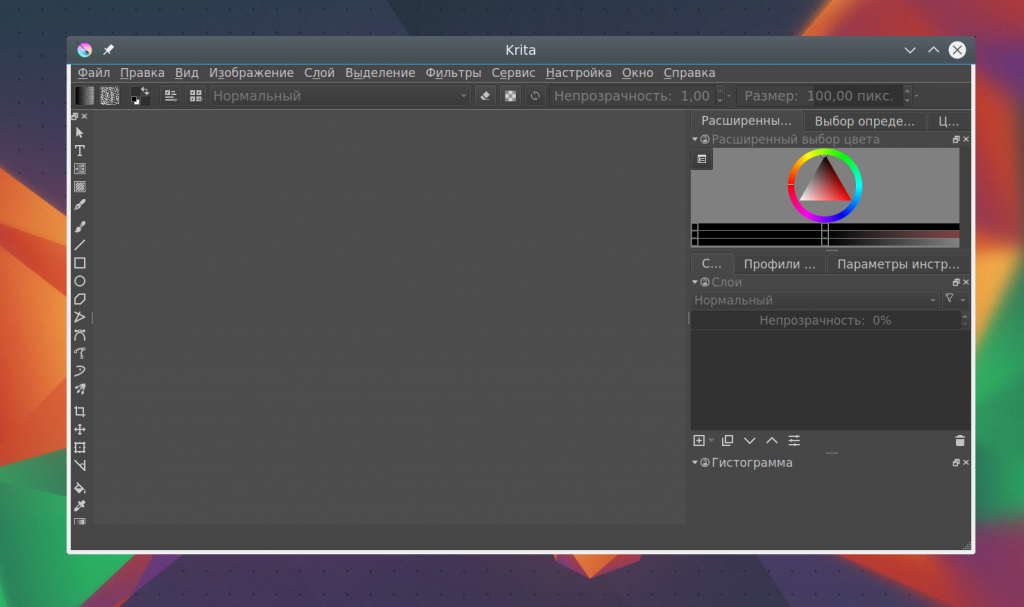The width and height of the screenshot is (1024, 607).
Task: Click the layer properties button
Action: pyautogui.click(x=794, y=441)
